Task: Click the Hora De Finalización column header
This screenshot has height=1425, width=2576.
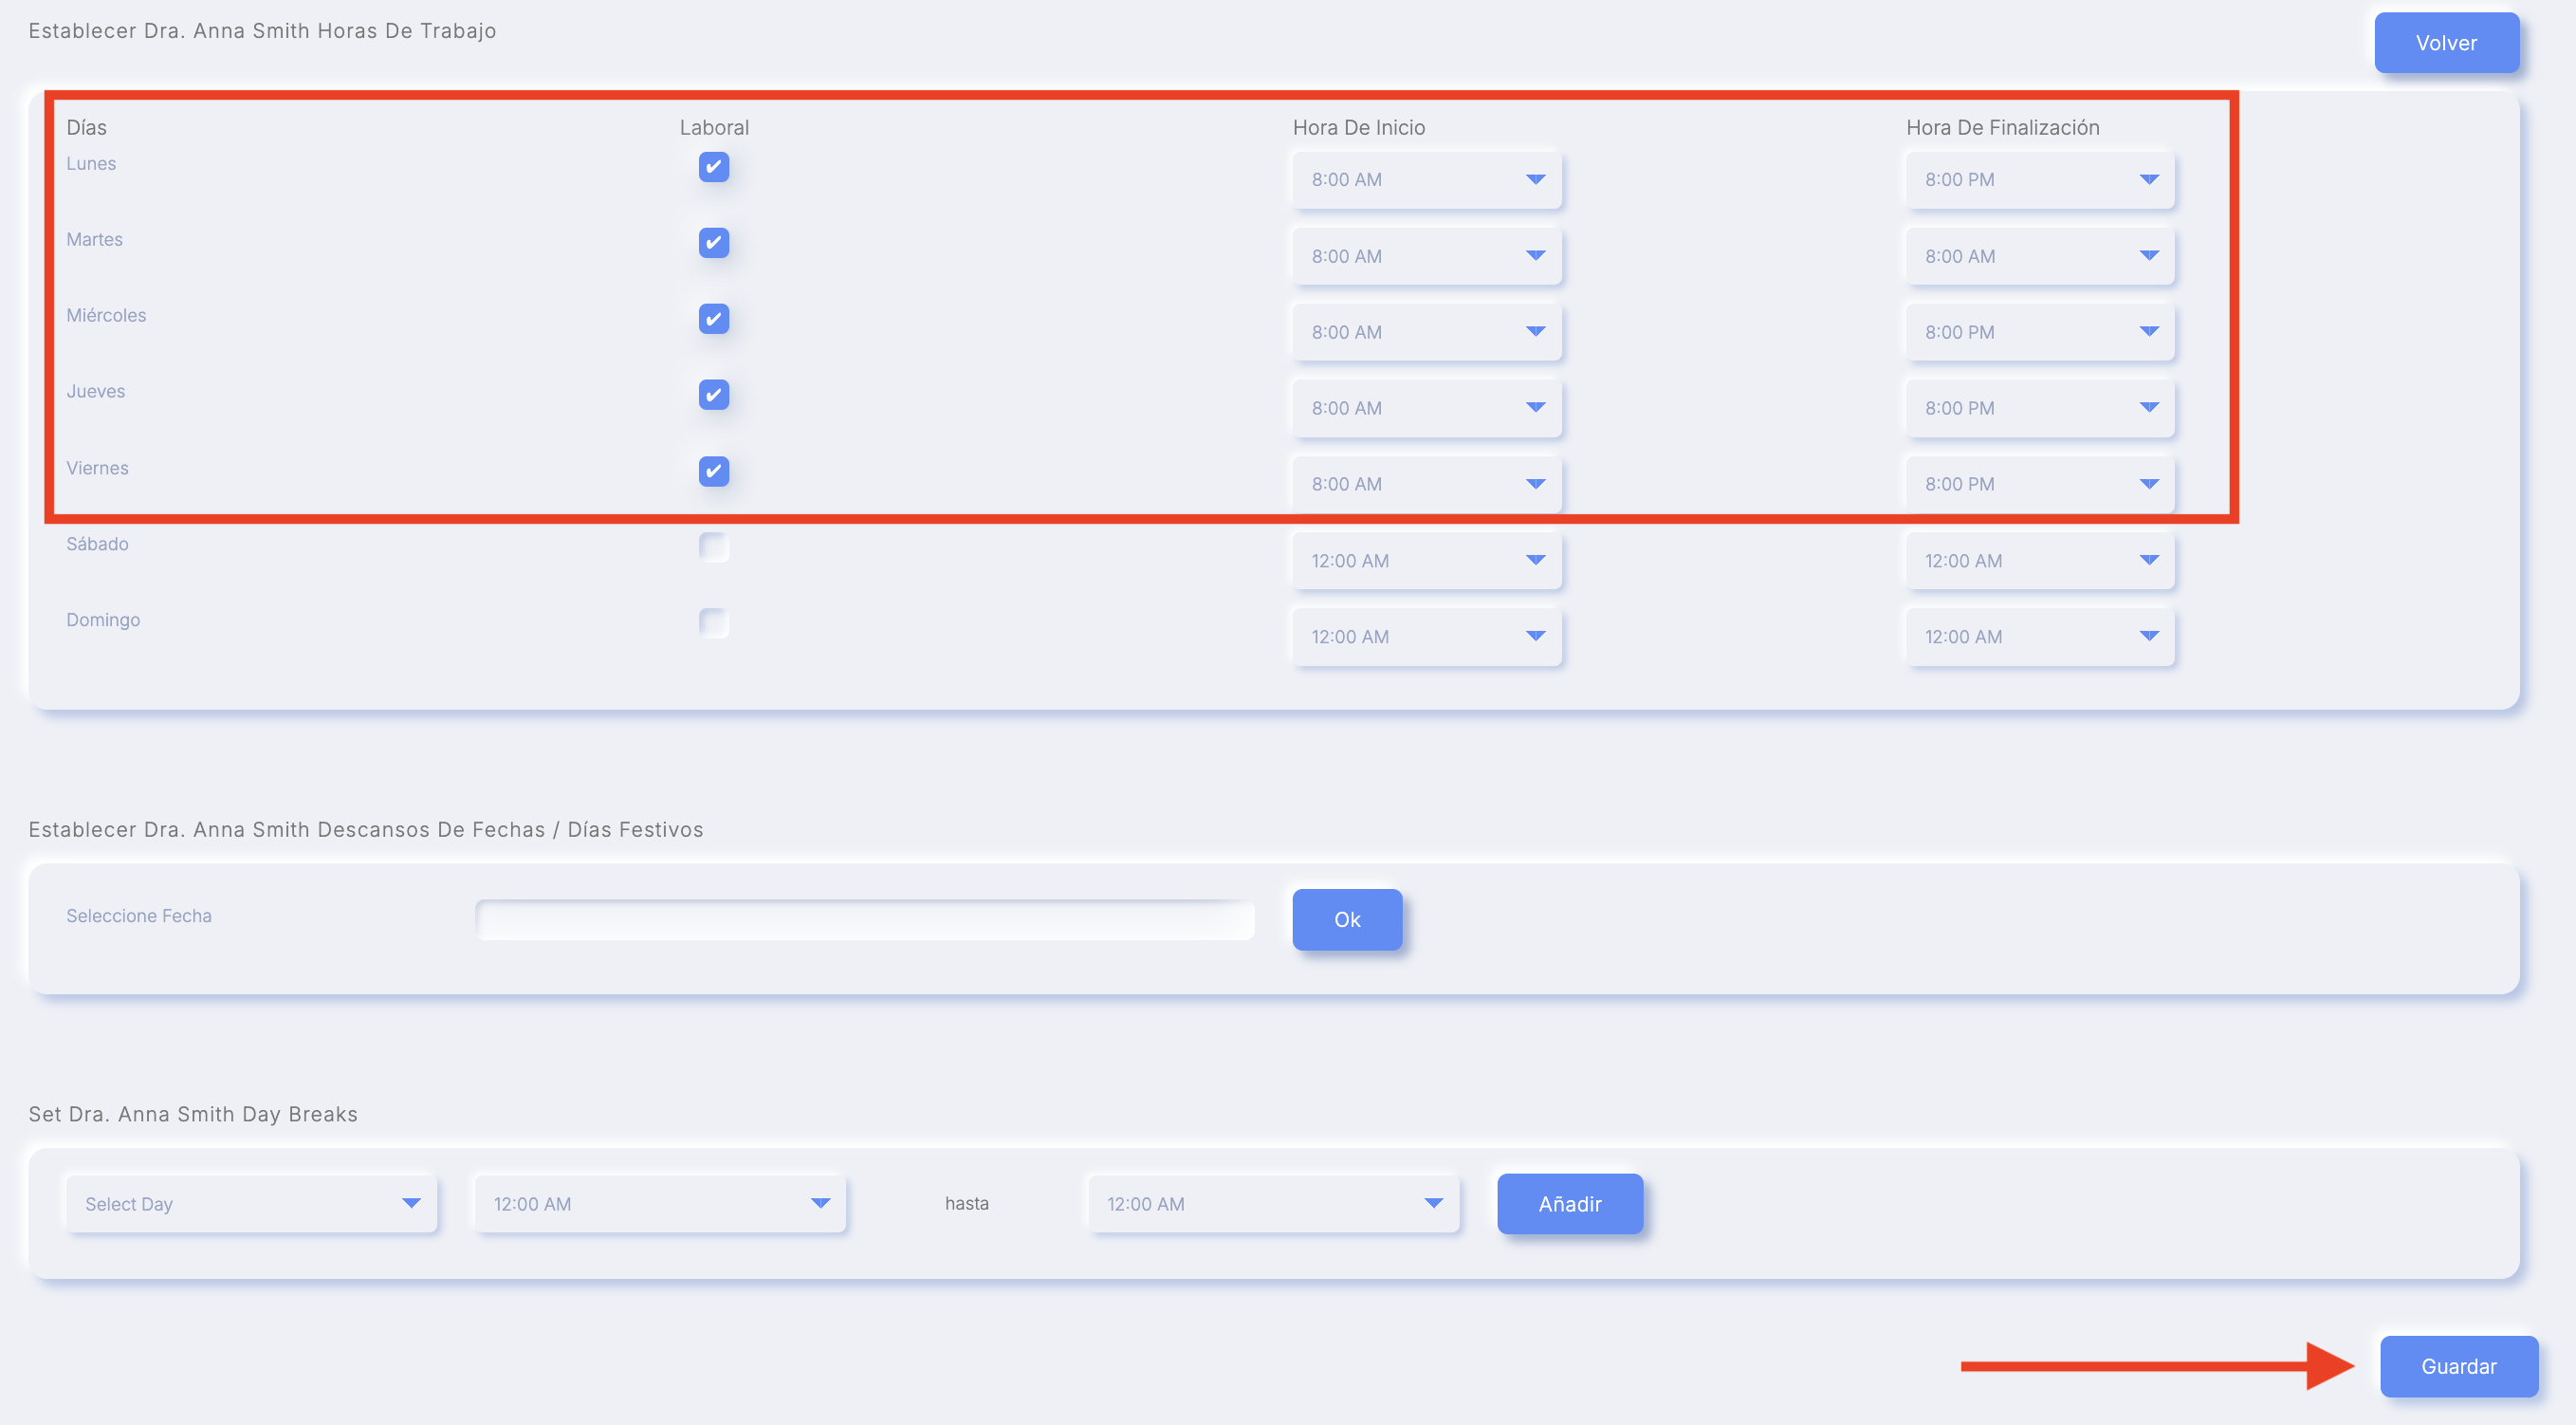Action: click(x=2002, y=128)
